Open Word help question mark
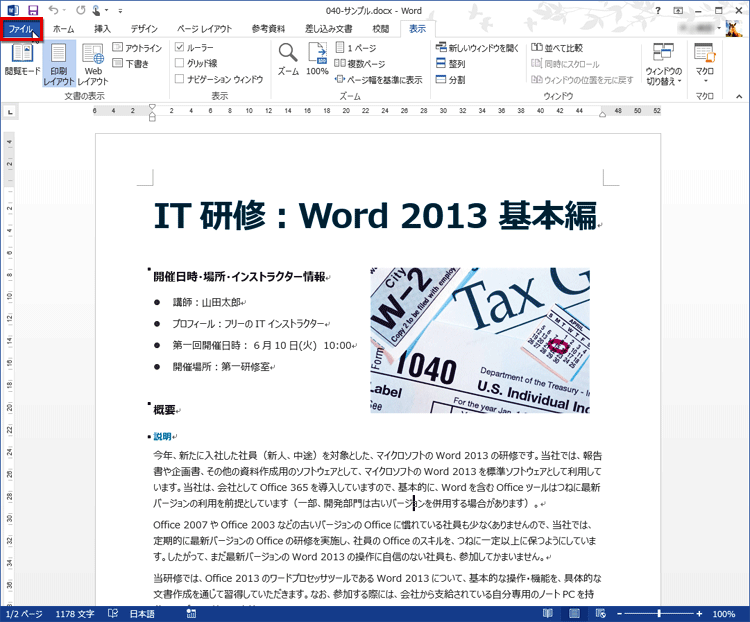The height and width of the screenshot is (622, 750). coord(658,10)
